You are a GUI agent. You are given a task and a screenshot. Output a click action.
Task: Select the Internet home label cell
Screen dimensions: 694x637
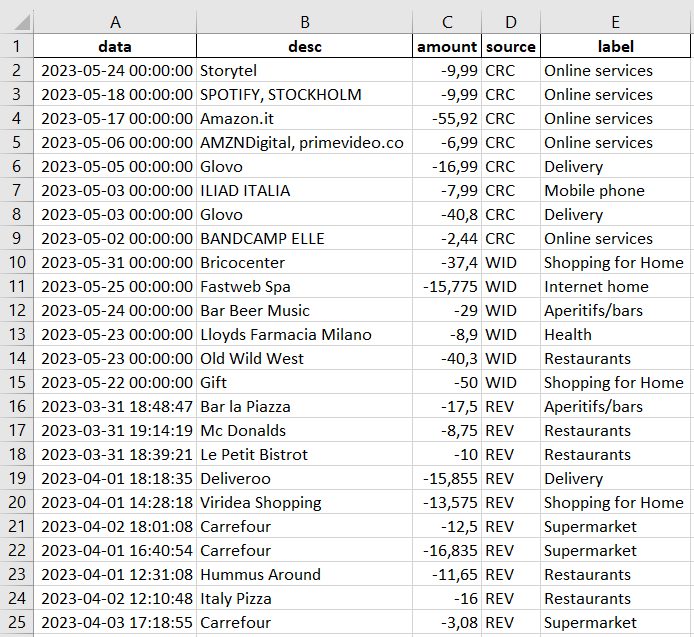click(615, 286)
